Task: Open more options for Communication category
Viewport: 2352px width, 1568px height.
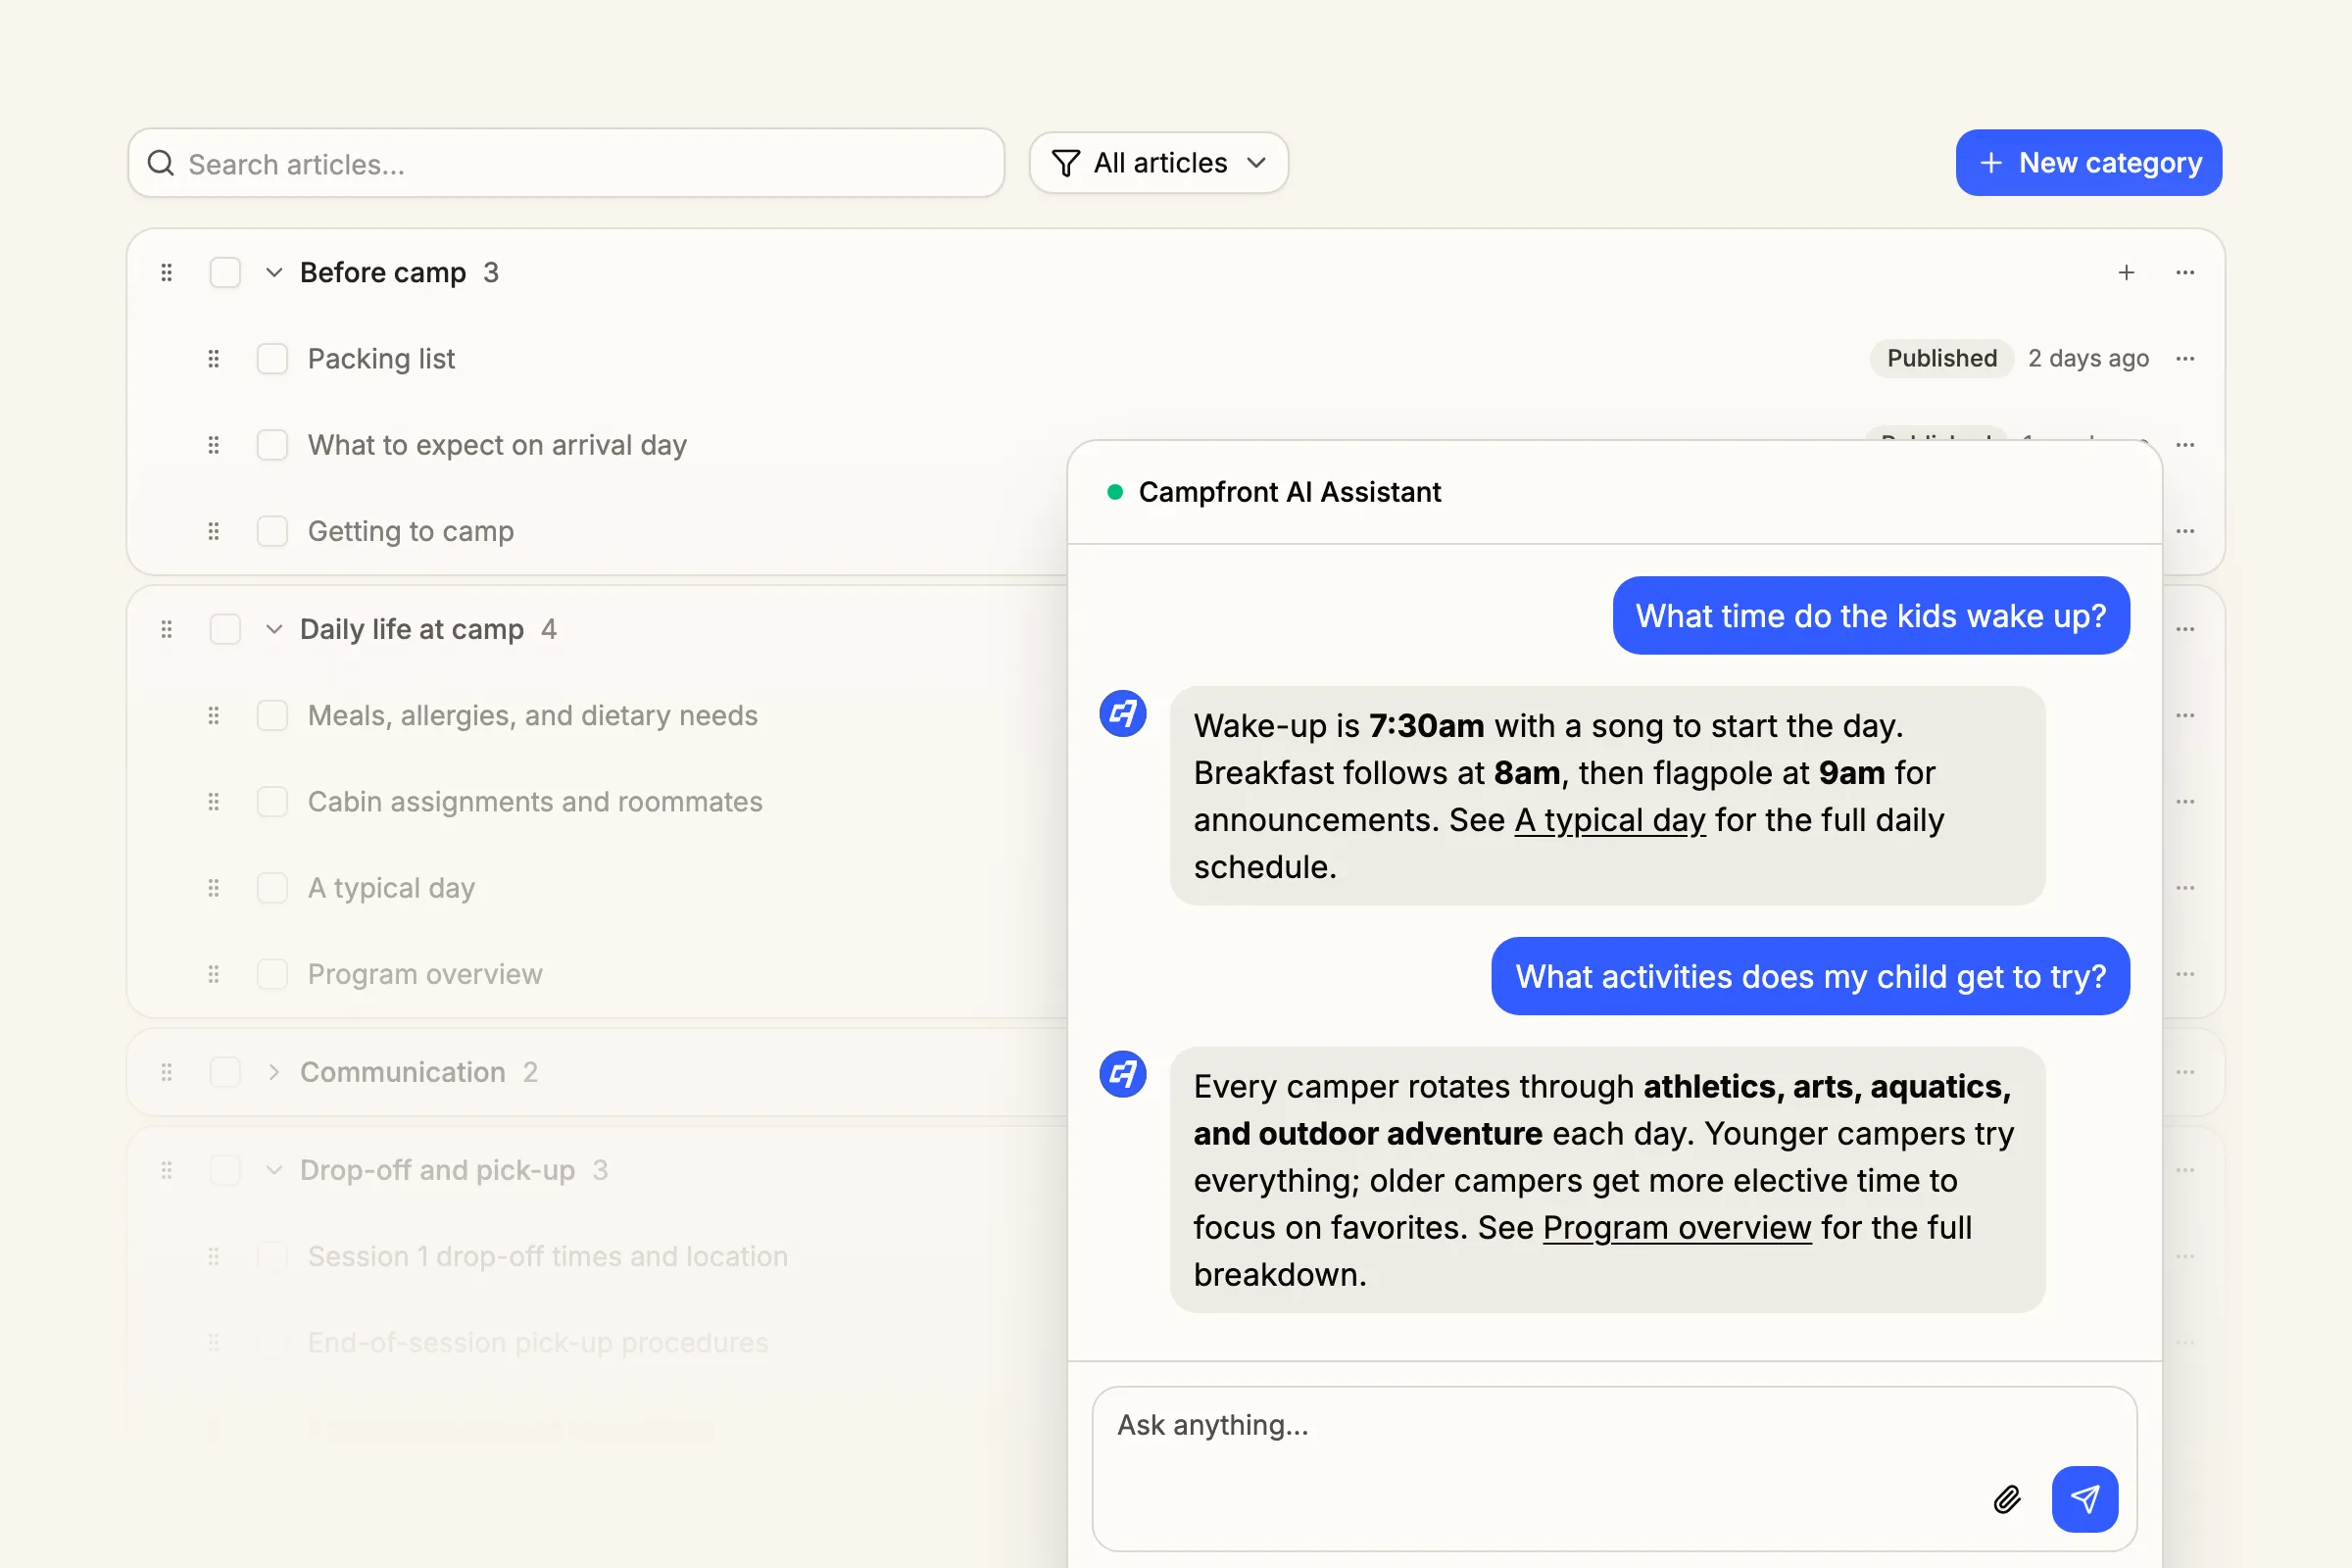Action: 2186,1072
